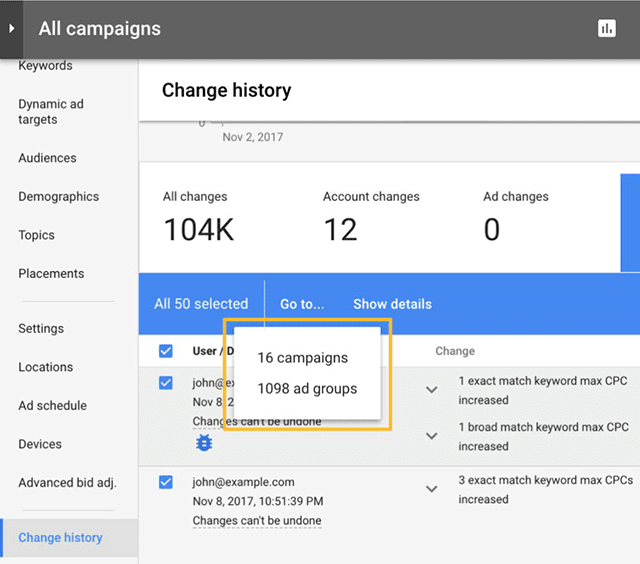Click the Show details button
The height and width of the screenshot is (564, 640).
392,304
